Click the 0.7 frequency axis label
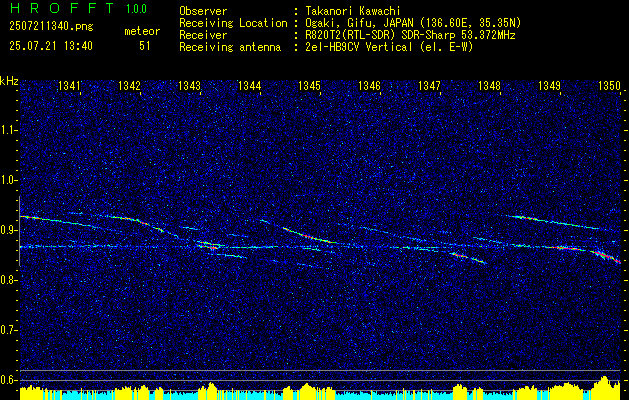 8,330
